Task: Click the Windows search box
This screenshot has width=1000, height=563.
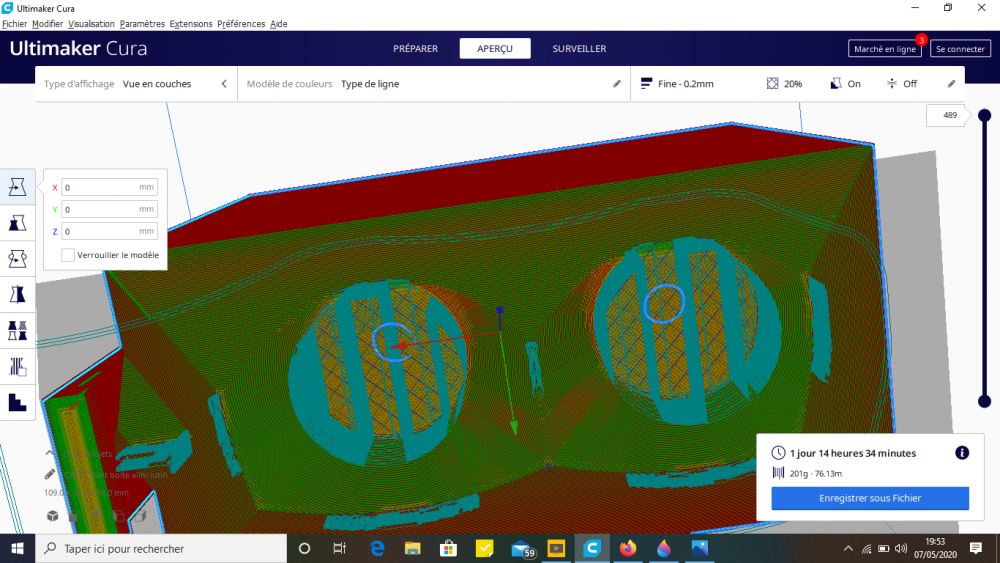Action: click(x=161, y=548)
